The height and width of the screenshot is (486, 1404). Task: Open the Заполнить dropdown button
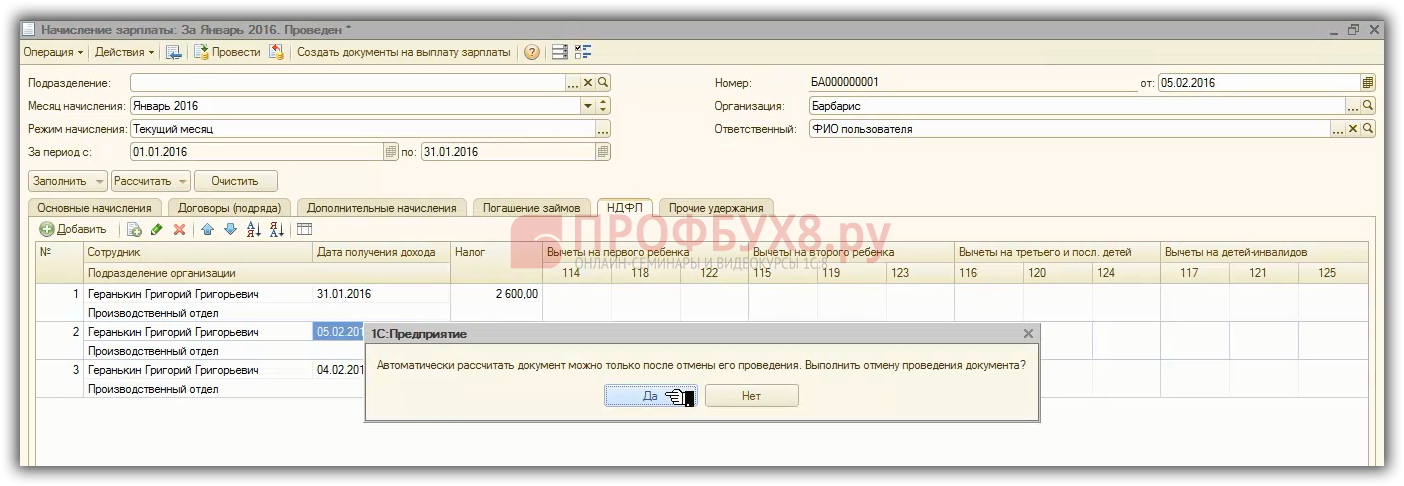(68, 181)
